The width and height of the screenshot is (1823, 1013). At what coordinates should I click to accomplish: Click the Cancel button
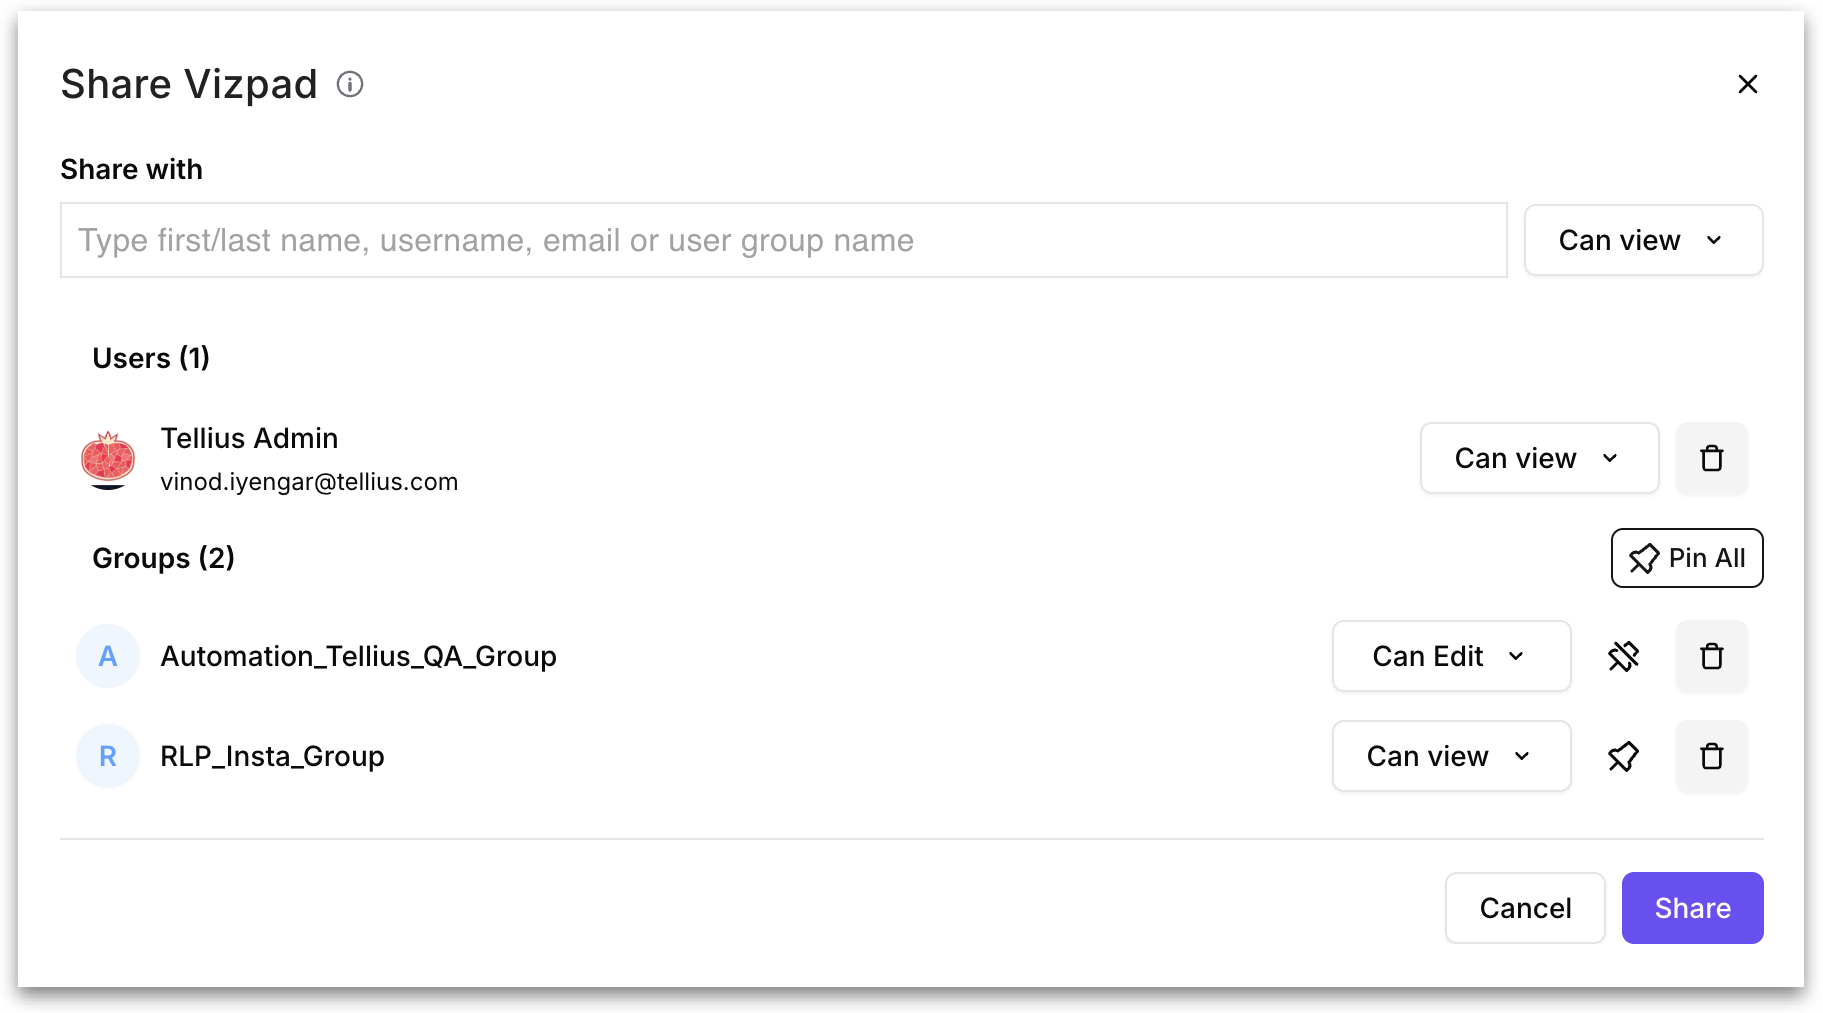[1525, 908]
